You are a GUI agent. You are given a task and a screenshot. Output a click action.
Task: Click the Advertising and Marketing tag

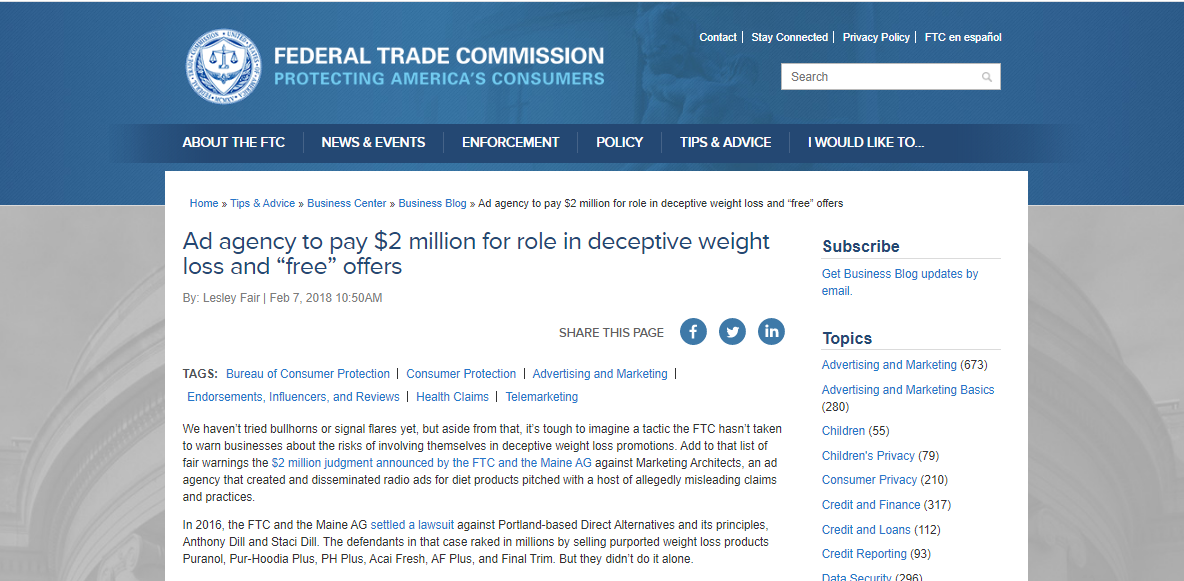[600, 374]
